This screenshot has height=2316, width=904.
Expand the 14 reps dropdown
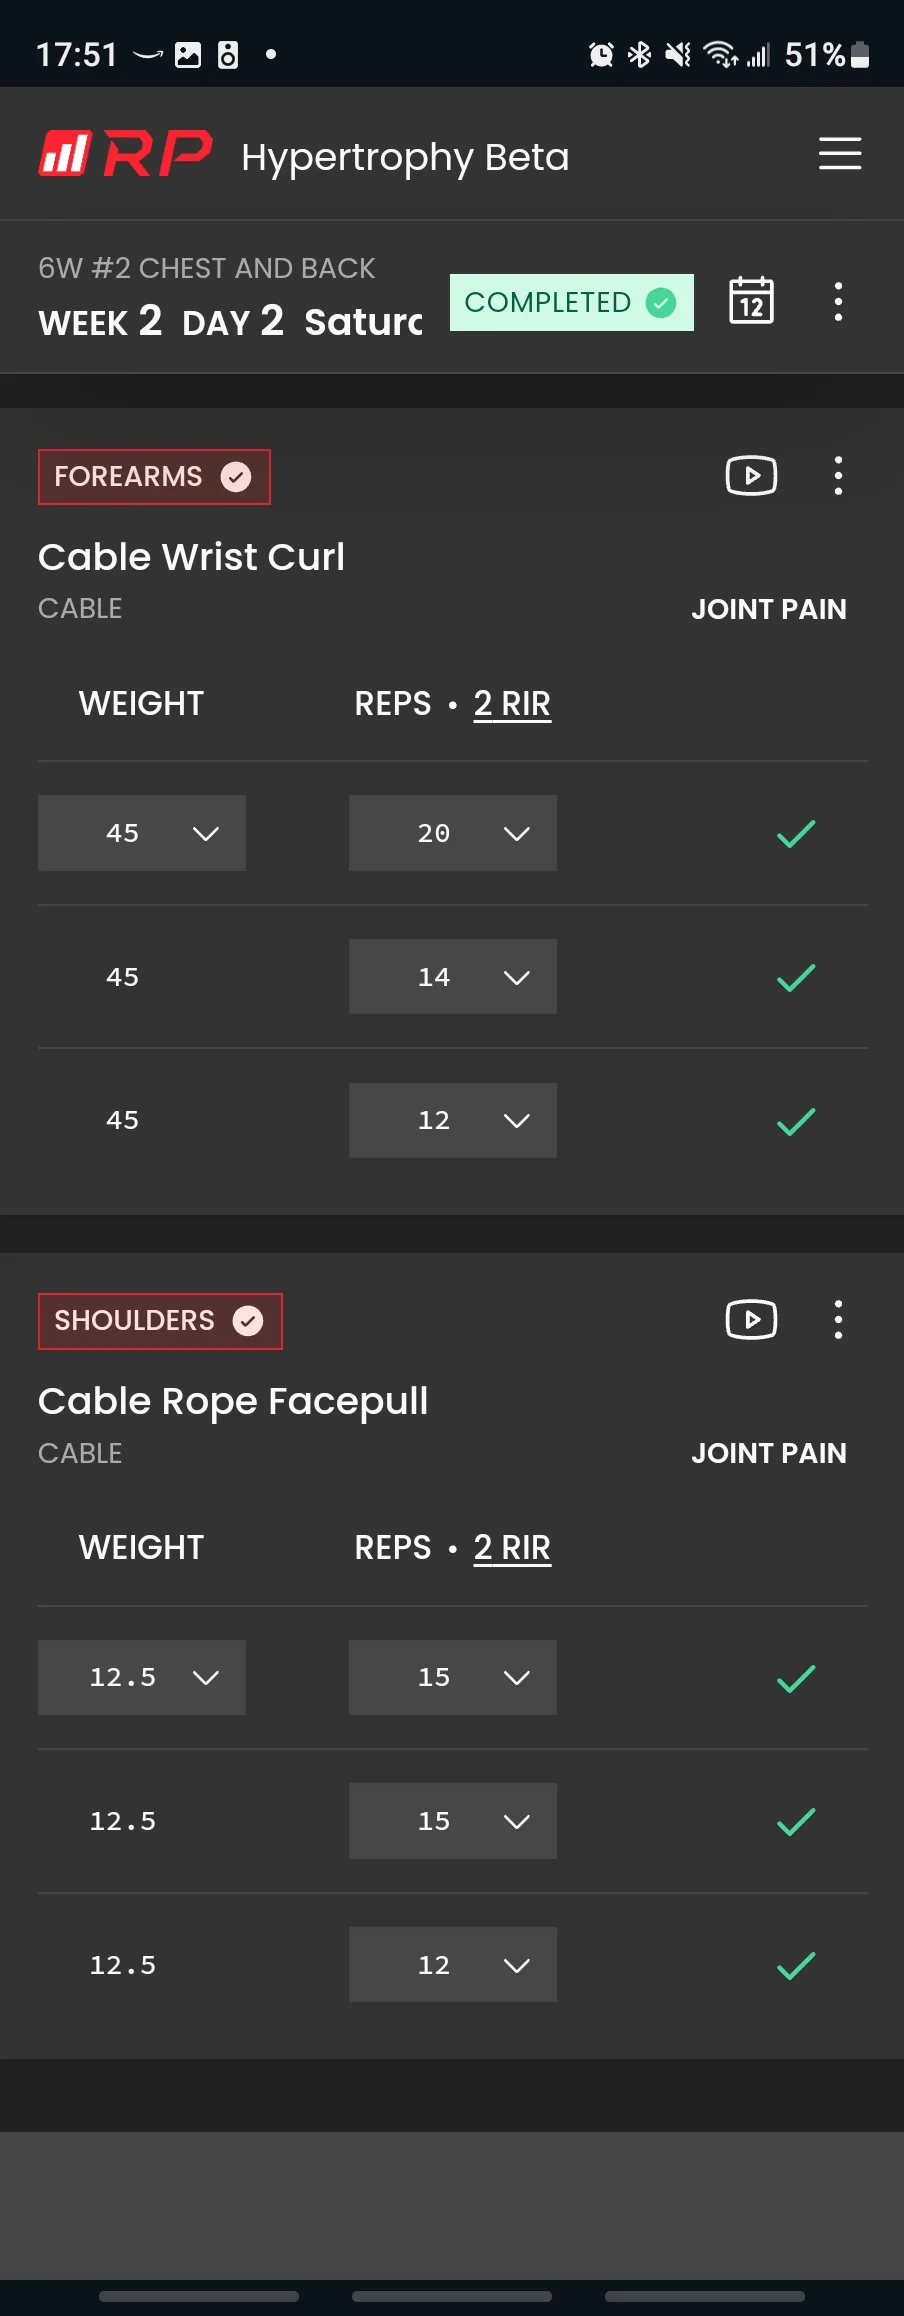tap(453, 977)
